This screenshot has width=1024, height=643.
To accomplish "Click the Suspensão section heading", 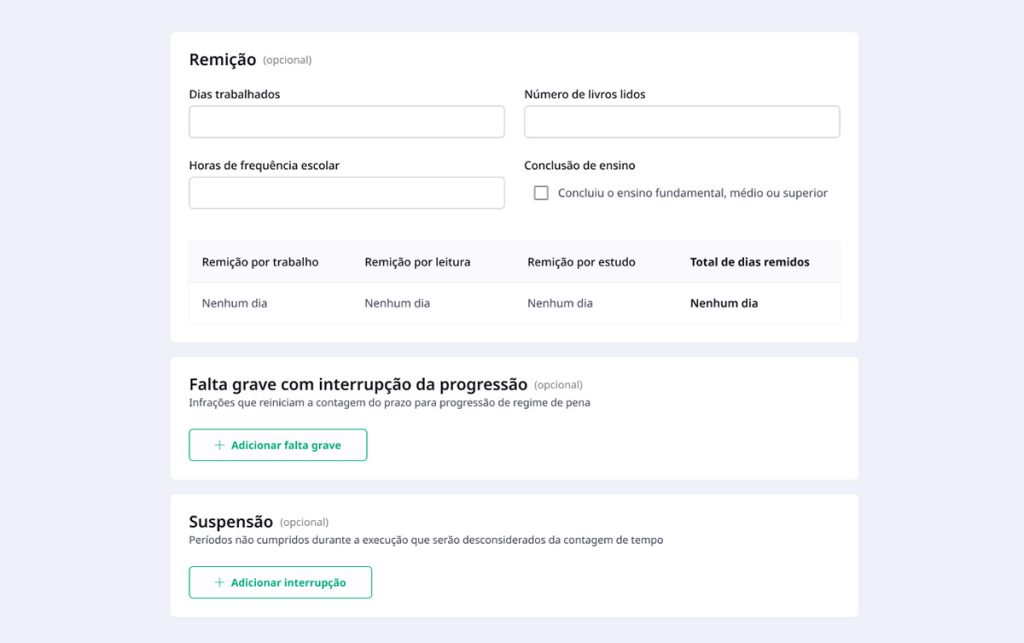I will [x=231, y=521].
